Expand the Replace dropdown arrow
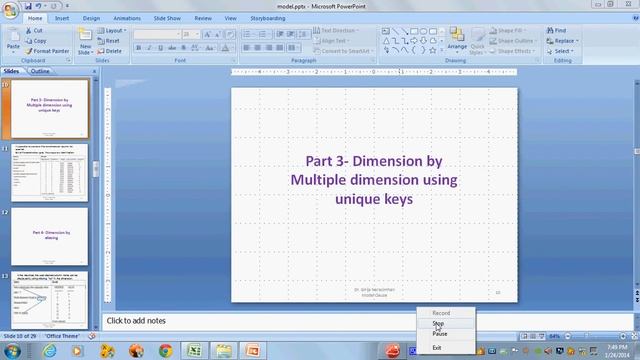 [x=576, y=41]
